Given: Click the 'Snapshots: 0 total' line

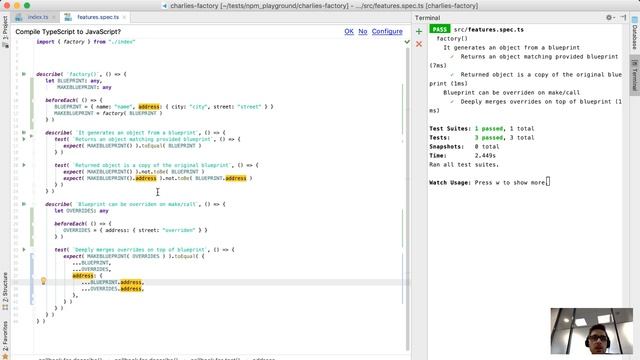Looking at the screenshot, I should tap(464, 147).
